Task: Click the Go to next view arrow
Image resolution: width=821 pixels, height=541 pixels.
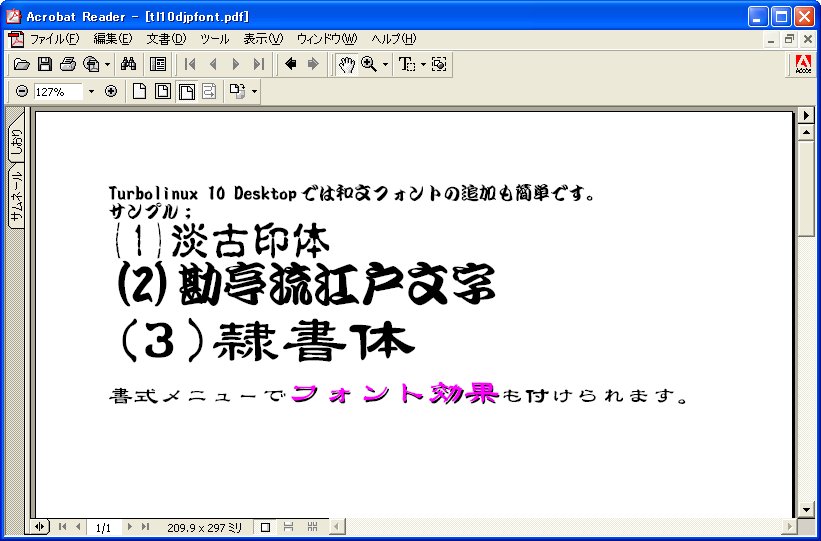Action: pyautogui.click(x=313, y=64)
